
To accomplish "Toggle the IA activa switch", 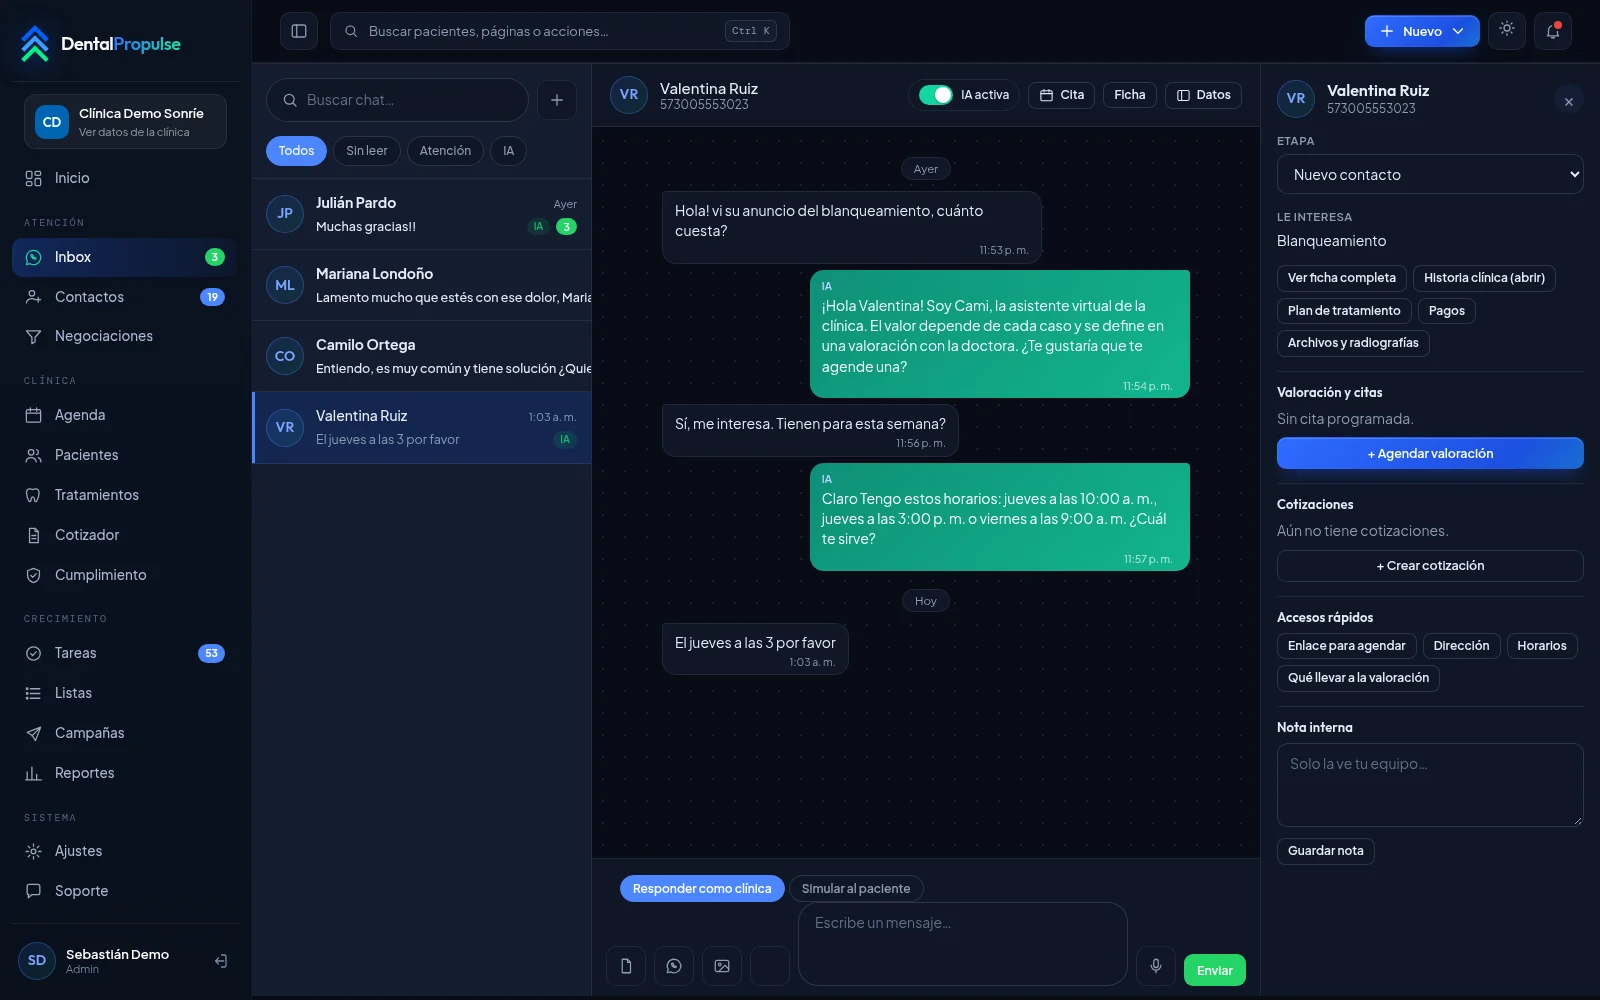I will coord(936,95).
